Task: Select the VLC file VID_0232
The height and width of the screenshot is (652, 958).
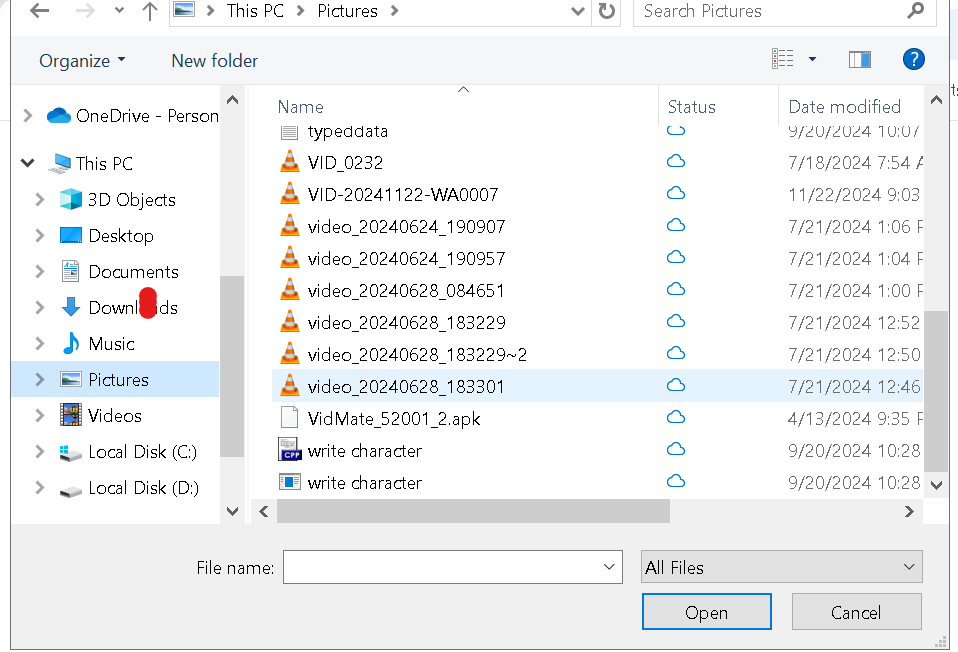Action: [345, 163]
